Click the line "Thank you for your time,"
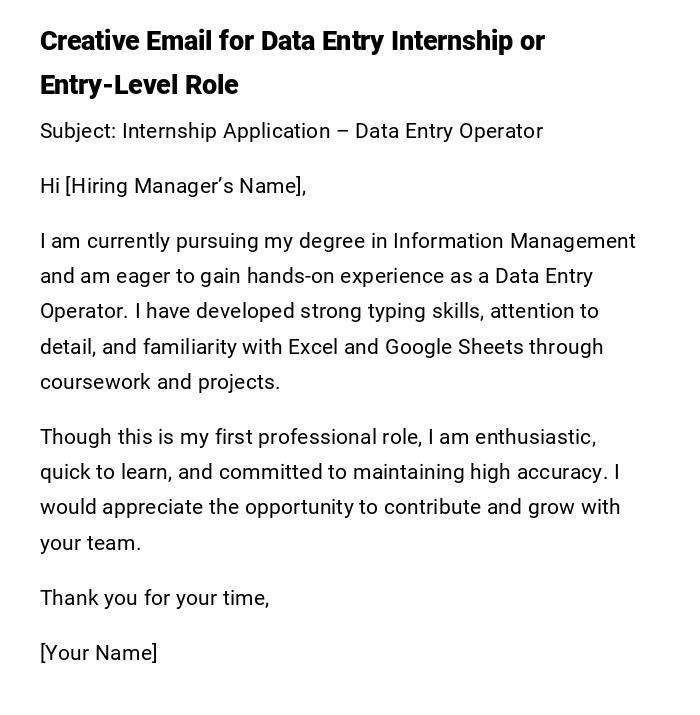700x715 pixels. click(155, 598)
